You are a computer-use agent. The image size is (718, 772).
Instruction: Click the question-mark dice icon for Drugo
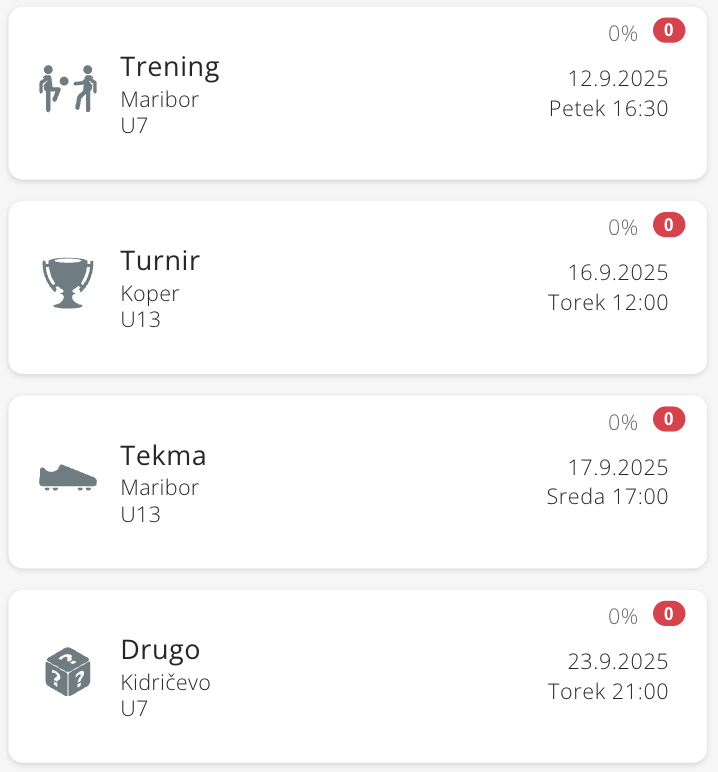point(68,671)
